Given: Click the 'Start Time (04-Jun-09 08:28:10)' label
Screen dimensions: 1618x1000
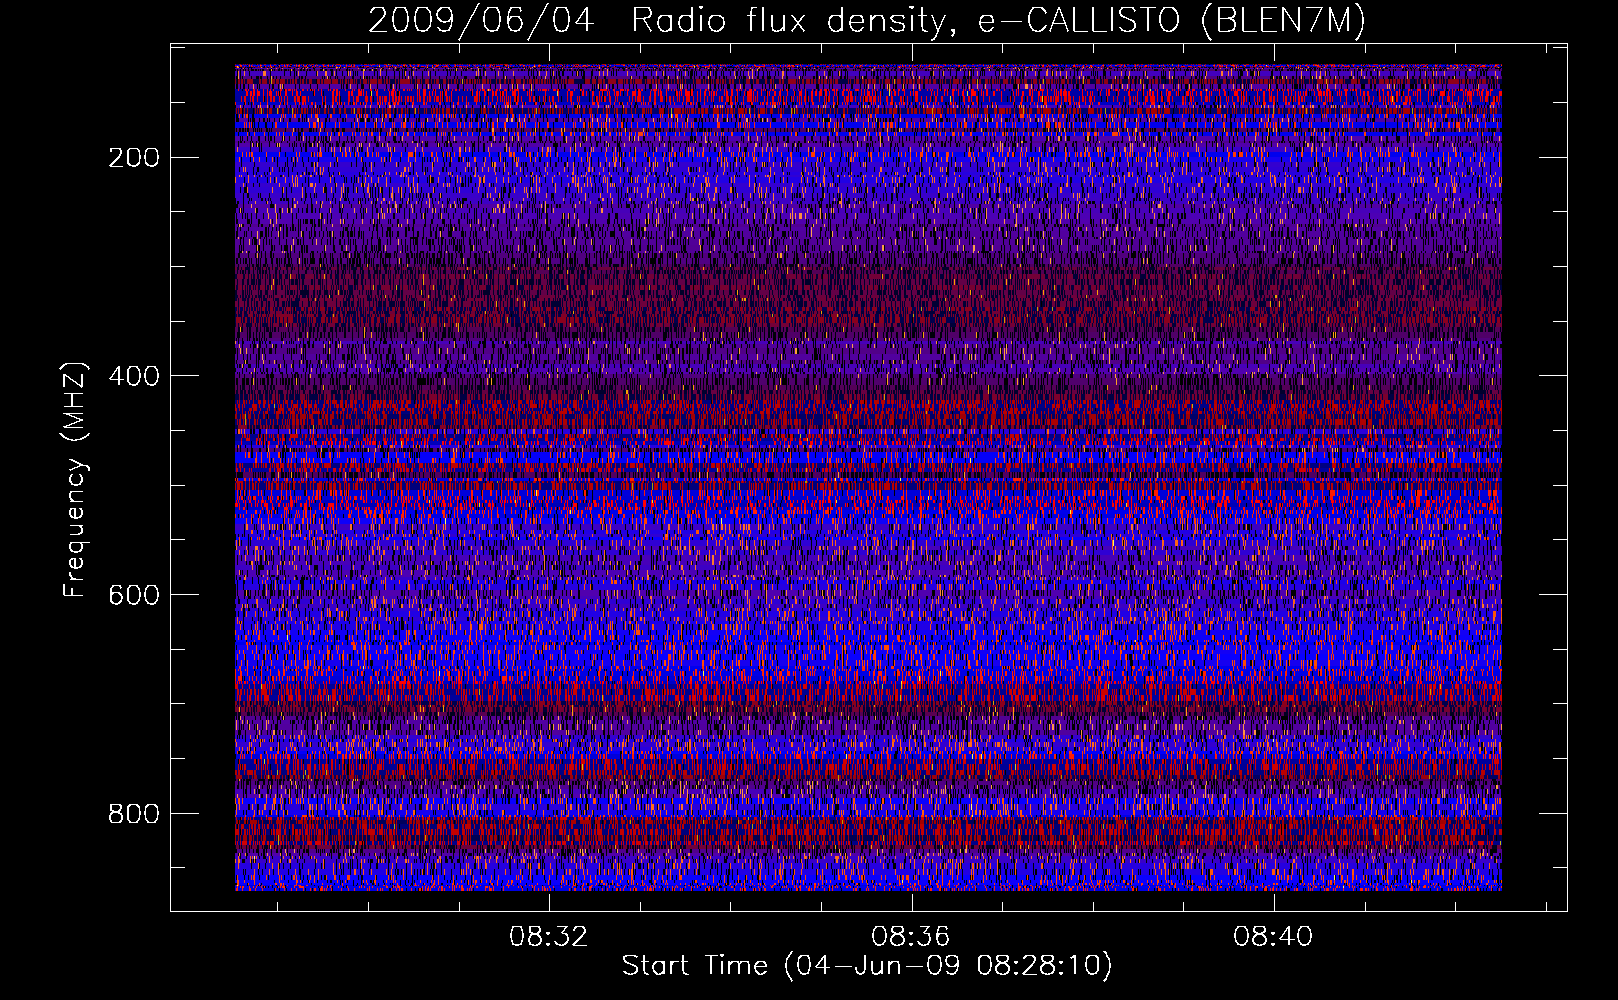Looking at the screenshot, I should coord(867,965).
